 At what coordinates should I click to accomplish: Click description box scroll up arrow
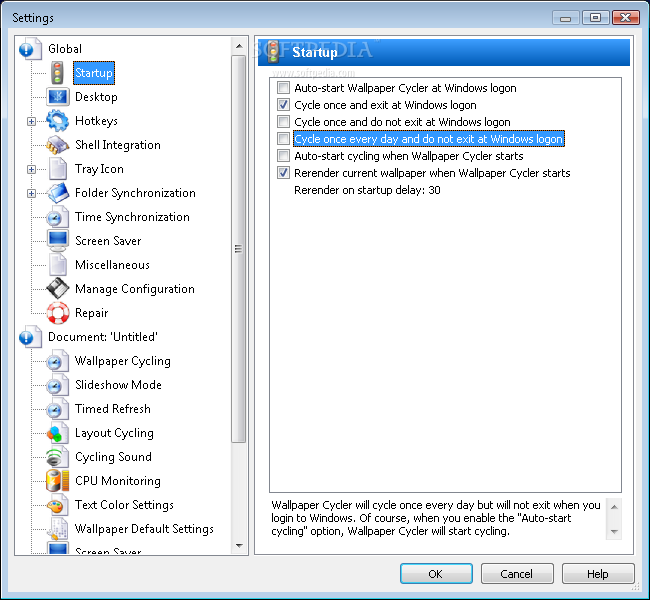pyautogui.click(x=614, y=507)
